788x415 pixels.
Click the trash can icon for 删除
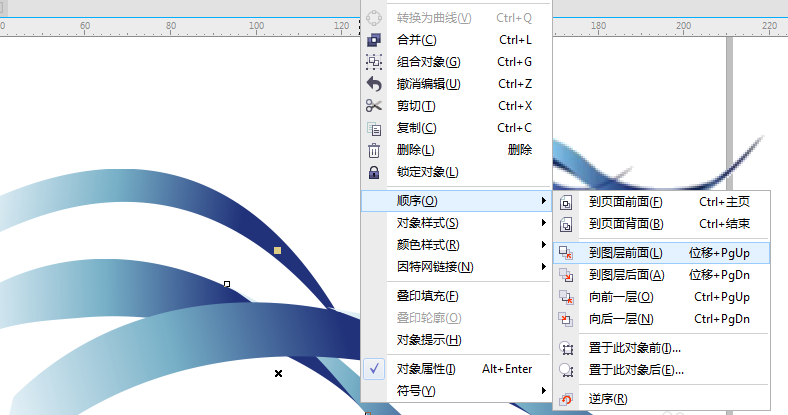374,150
